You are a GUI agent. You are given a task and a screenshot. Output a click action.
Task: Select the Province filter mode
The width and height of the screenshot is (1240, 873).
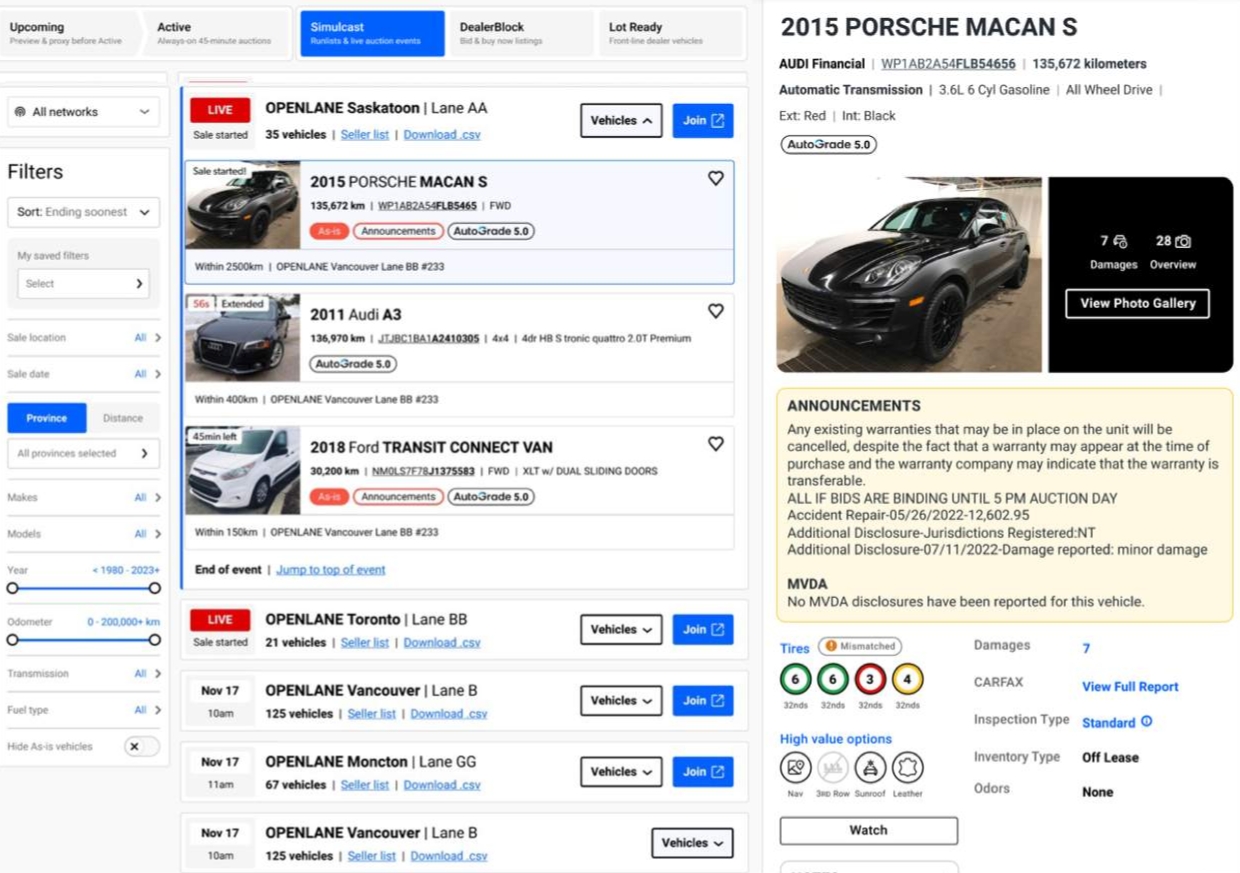[x=47, y=418]
